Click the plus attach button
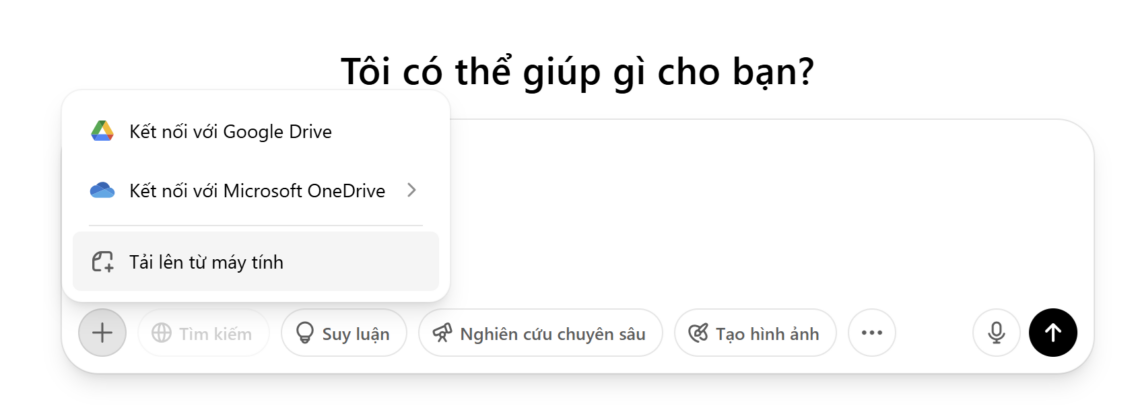Image resolution: width=1140 pixels, height=410 pixels. tap(102, 333)
